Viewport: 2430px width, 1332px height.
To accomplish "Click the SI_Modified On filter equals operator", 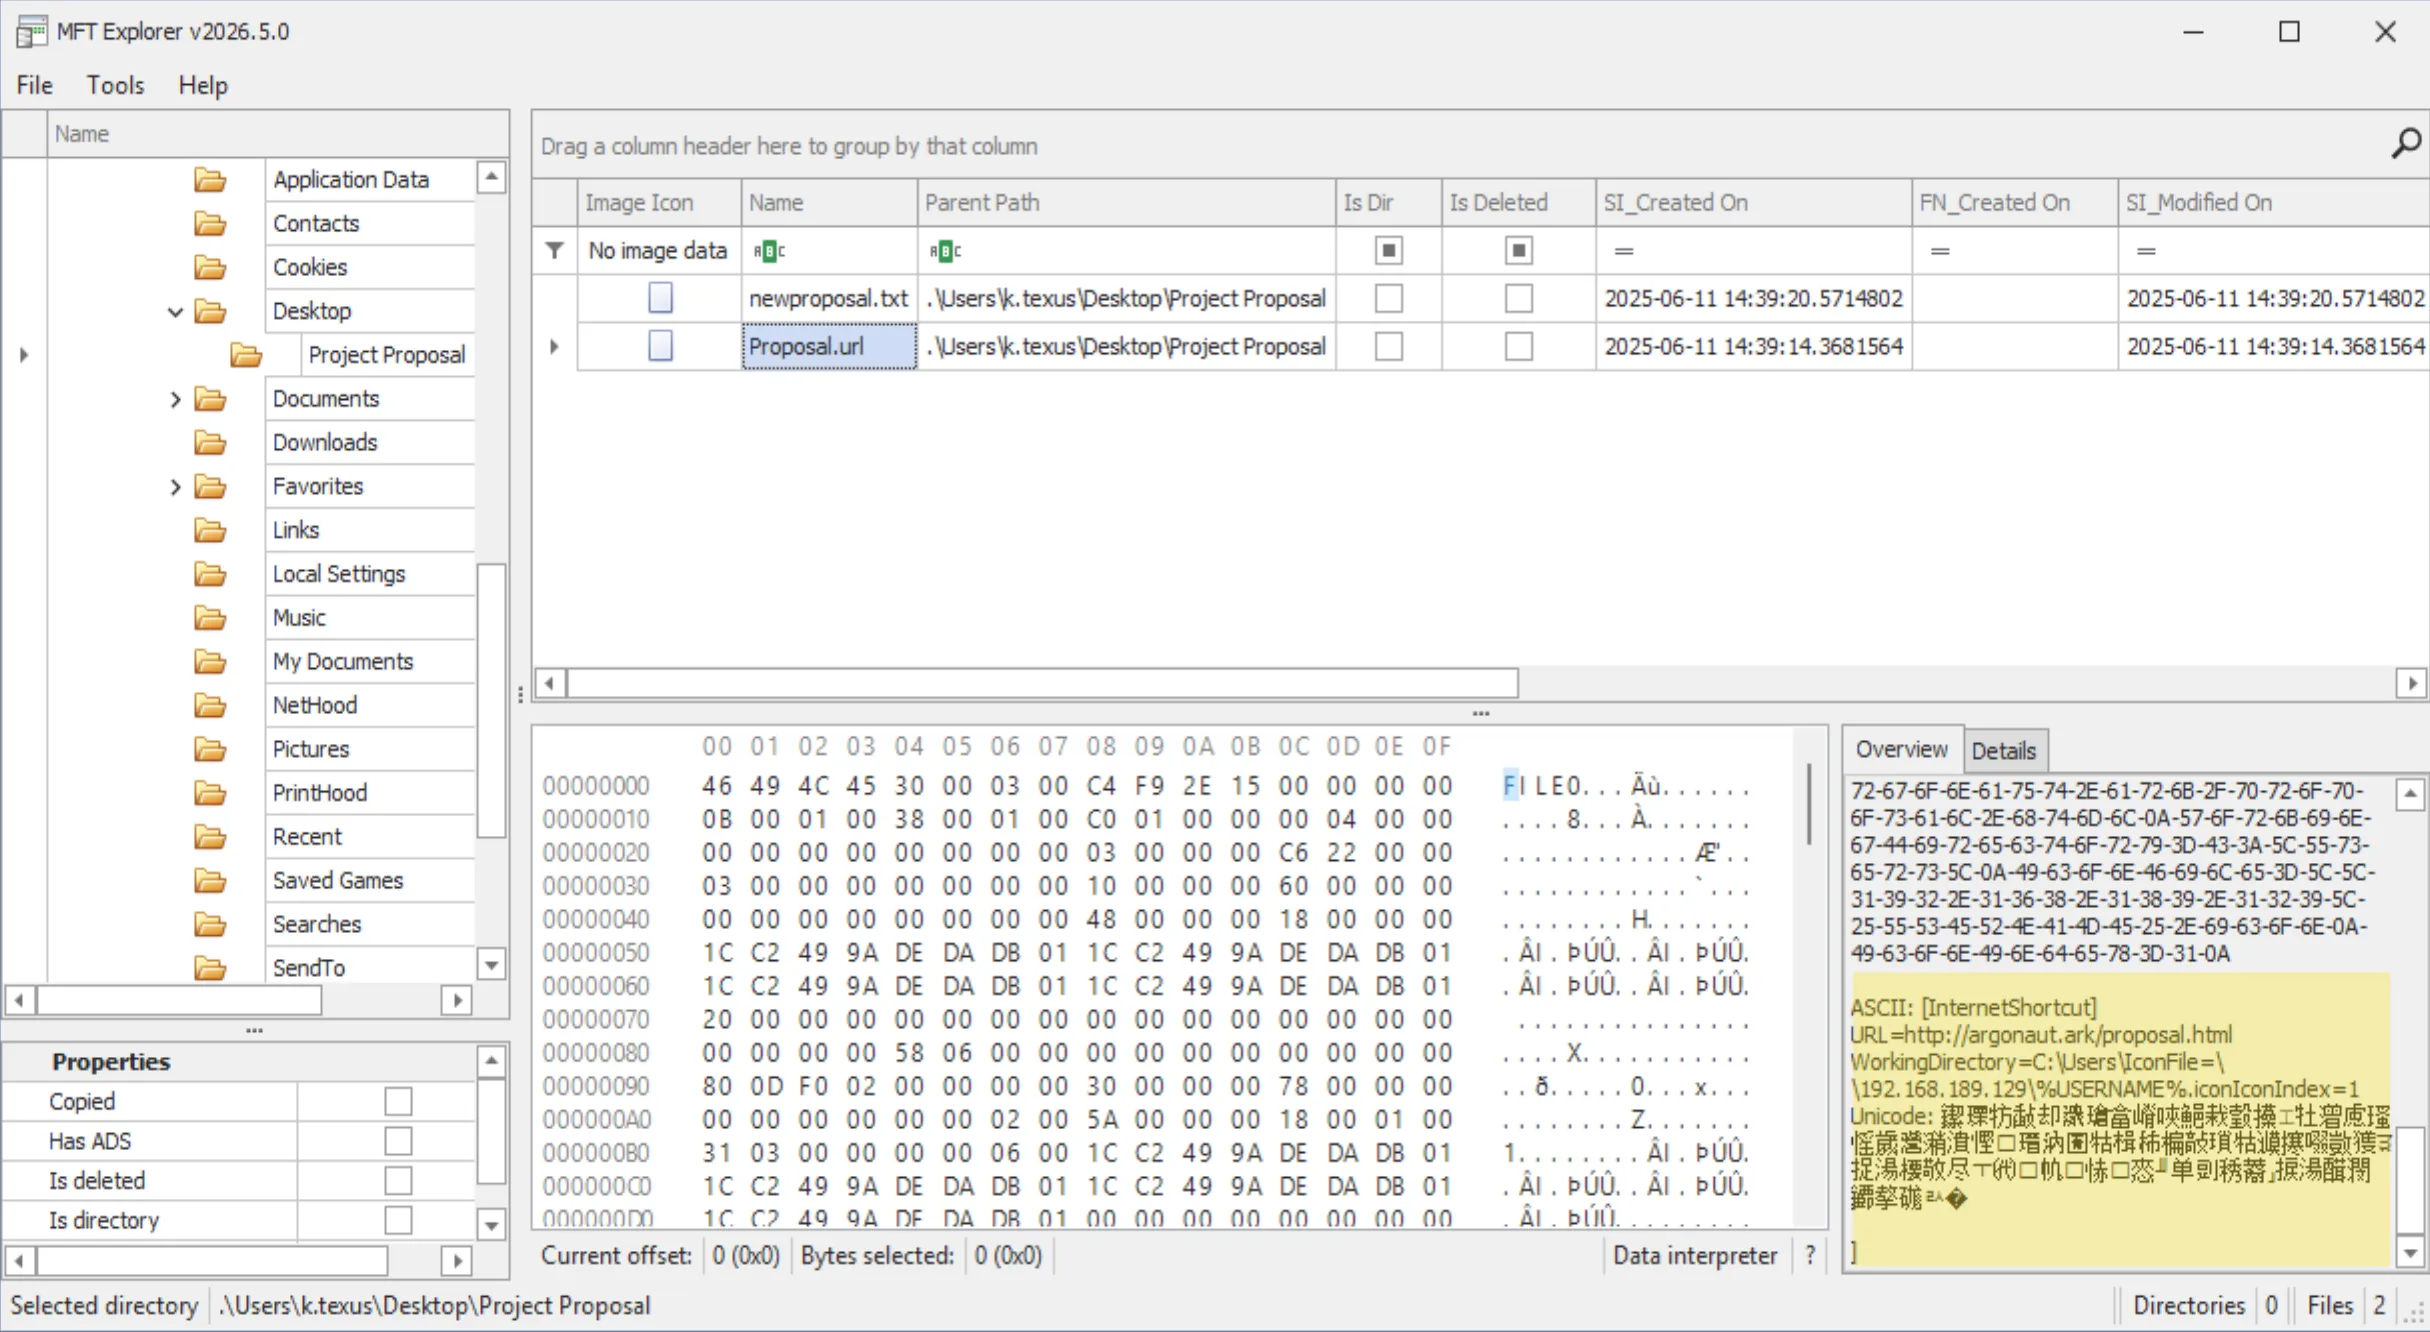I will click(2146, 251).
